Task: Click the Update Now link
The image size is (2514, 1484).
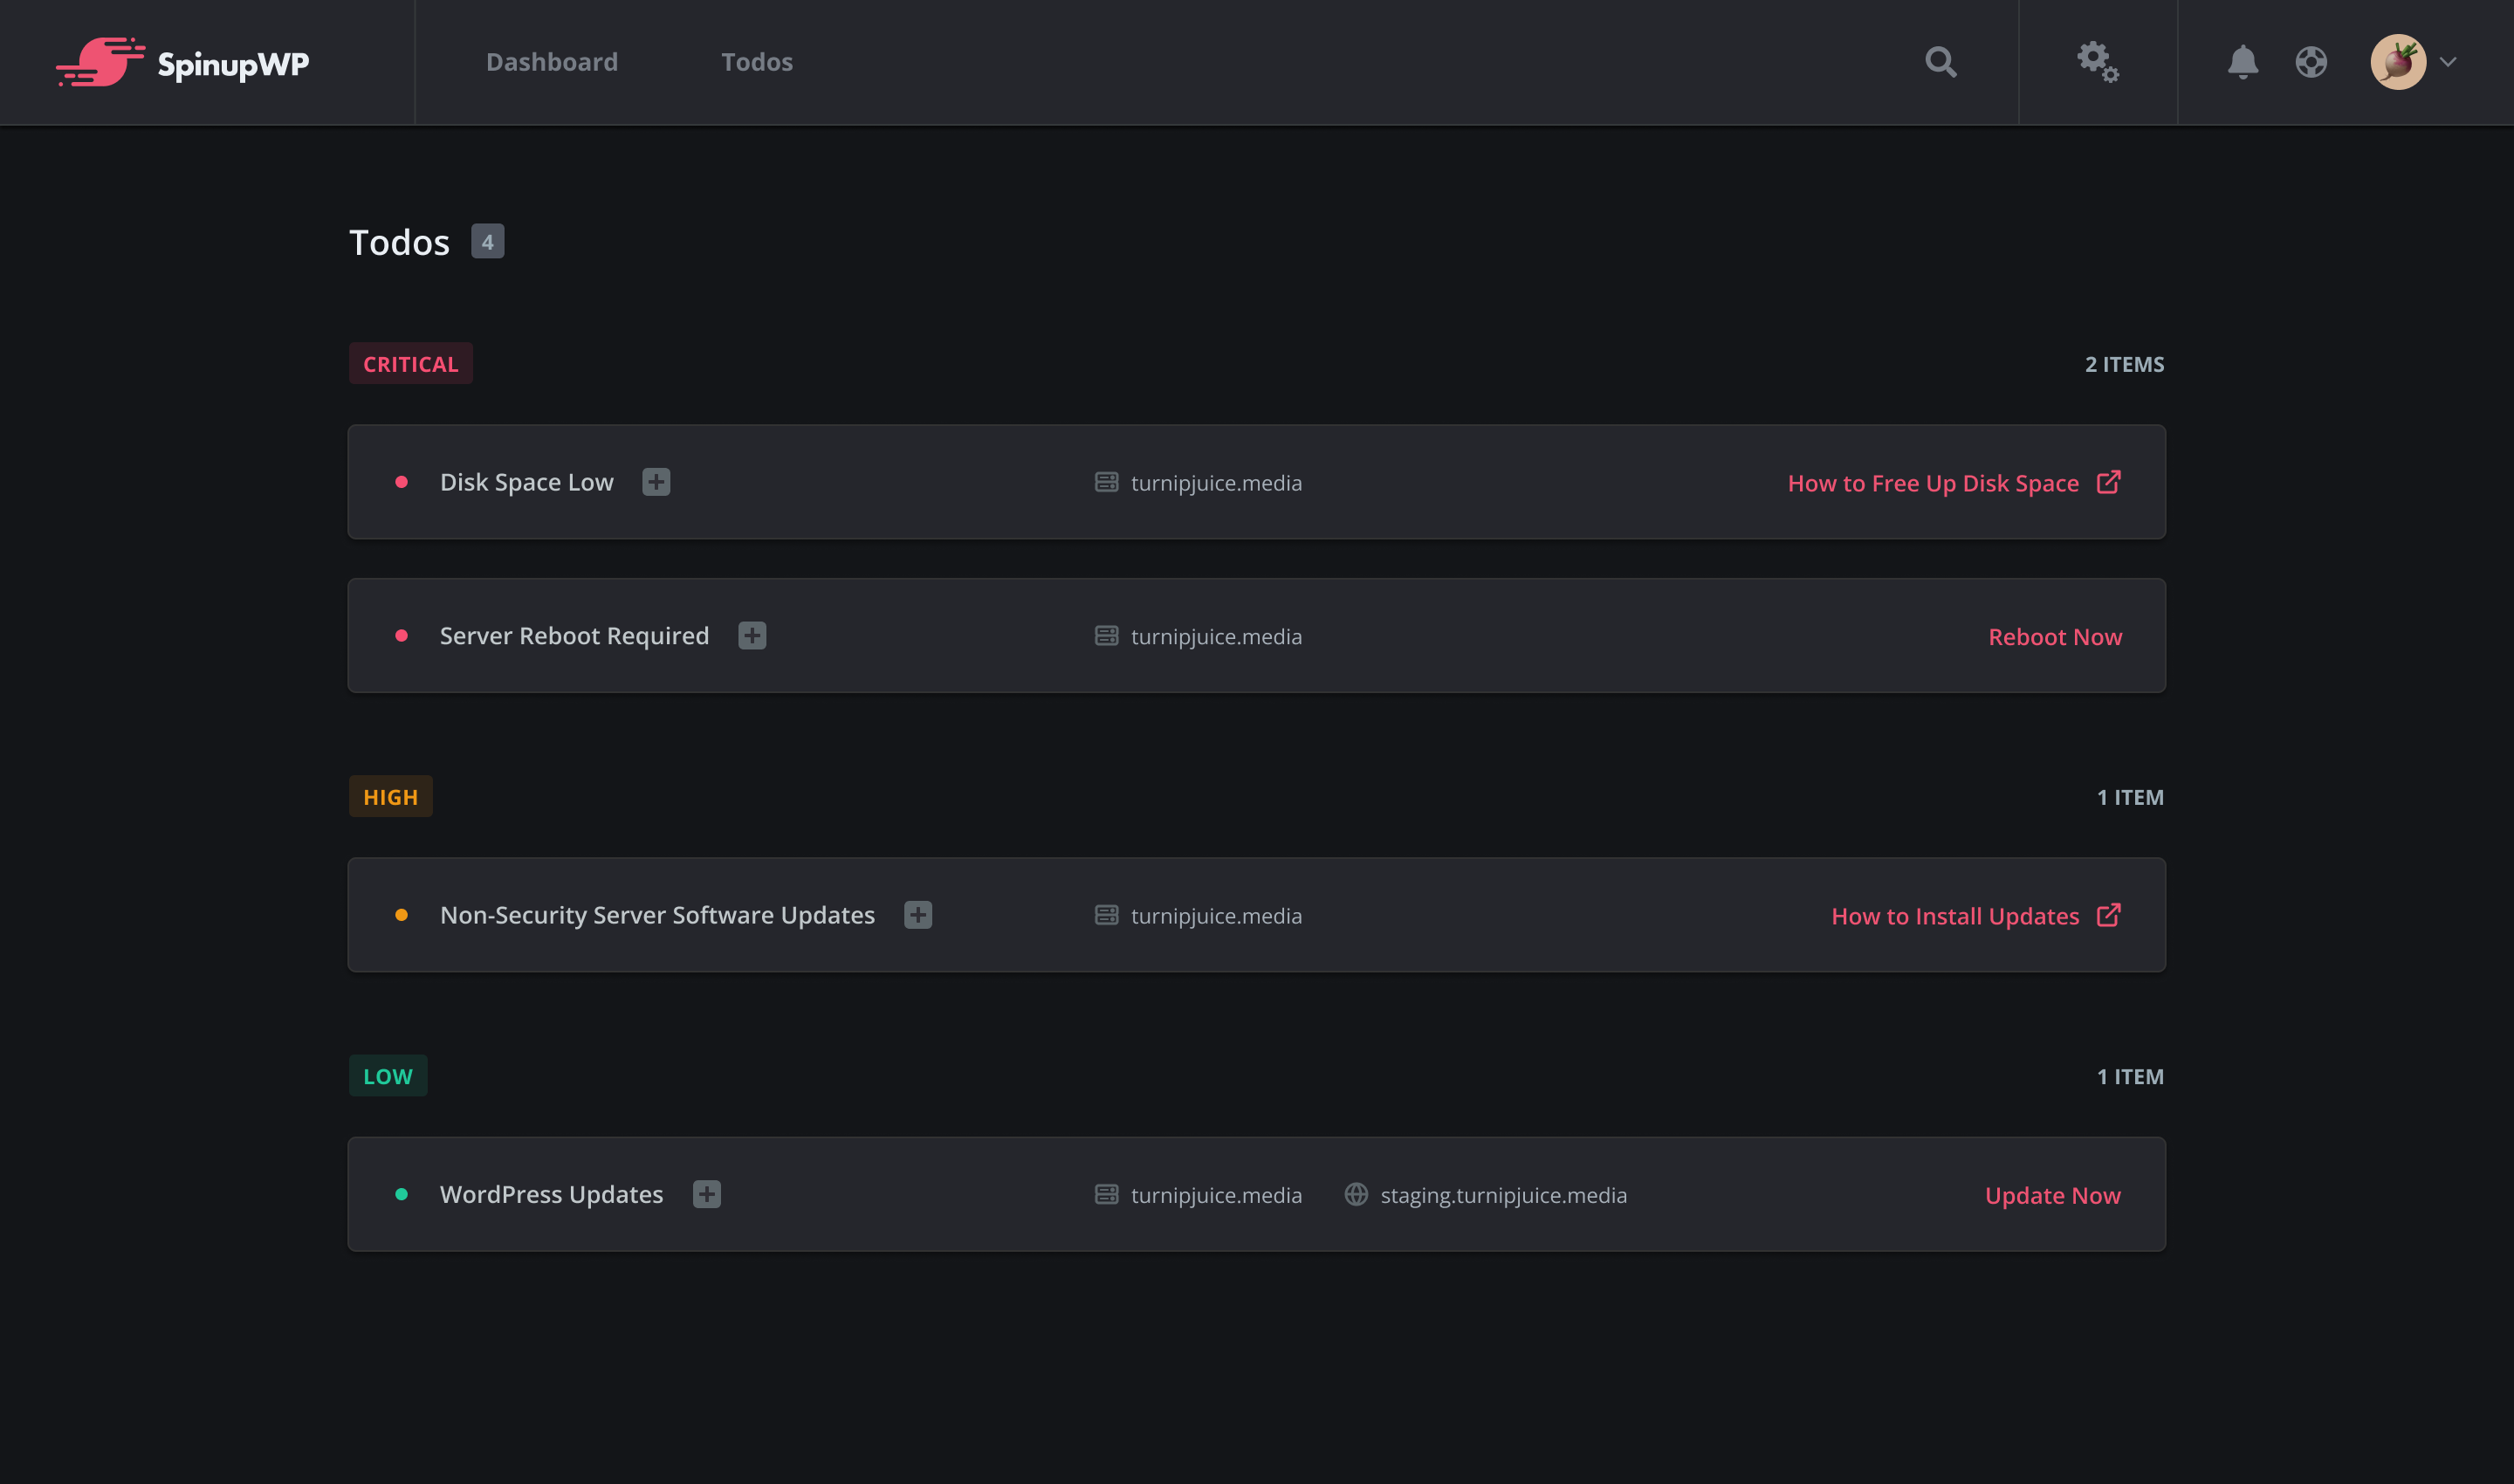Action: click(2053, 1195)
